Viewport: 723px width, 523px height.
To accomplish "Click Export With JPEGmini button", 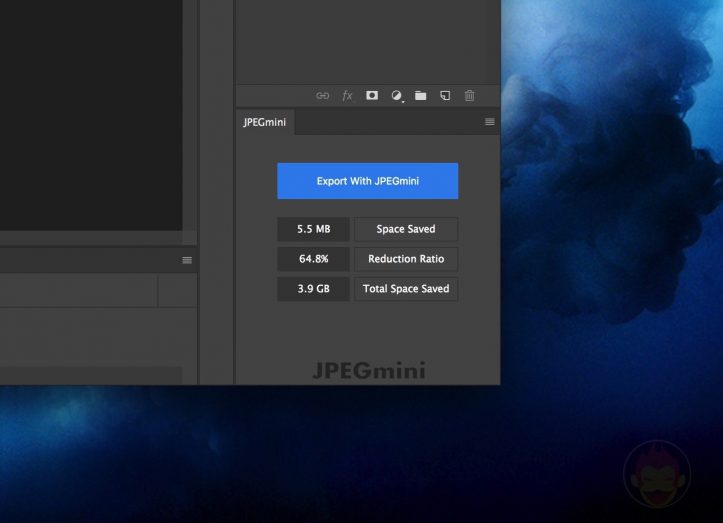I will (367, 181).
